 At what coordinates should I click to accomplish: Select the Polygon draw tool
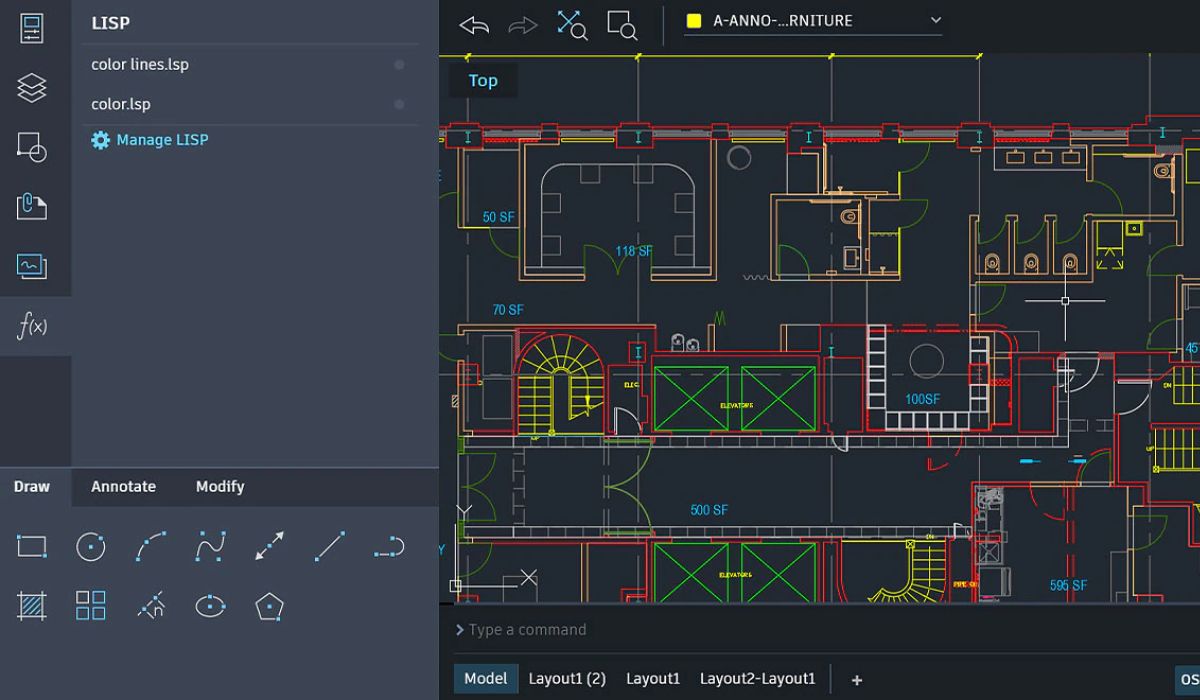pos(269,605)
